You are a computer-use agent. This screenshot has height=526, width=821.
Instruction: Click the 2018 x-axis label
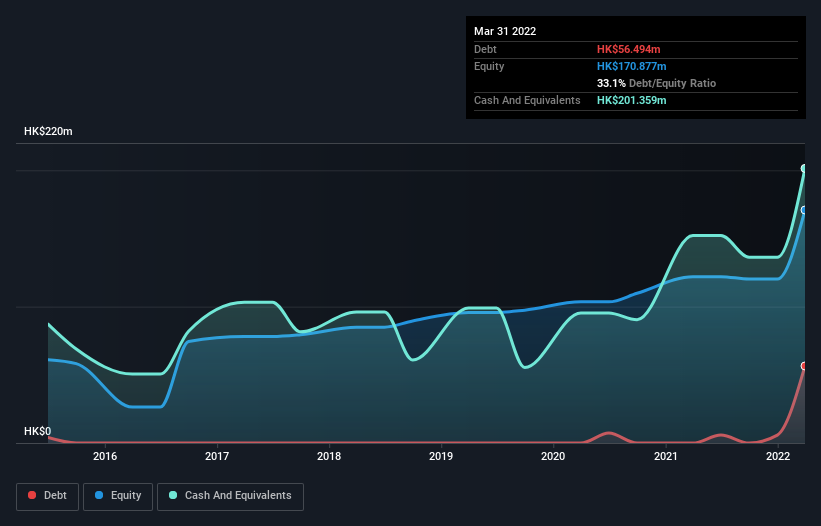(x=329, y=456)
